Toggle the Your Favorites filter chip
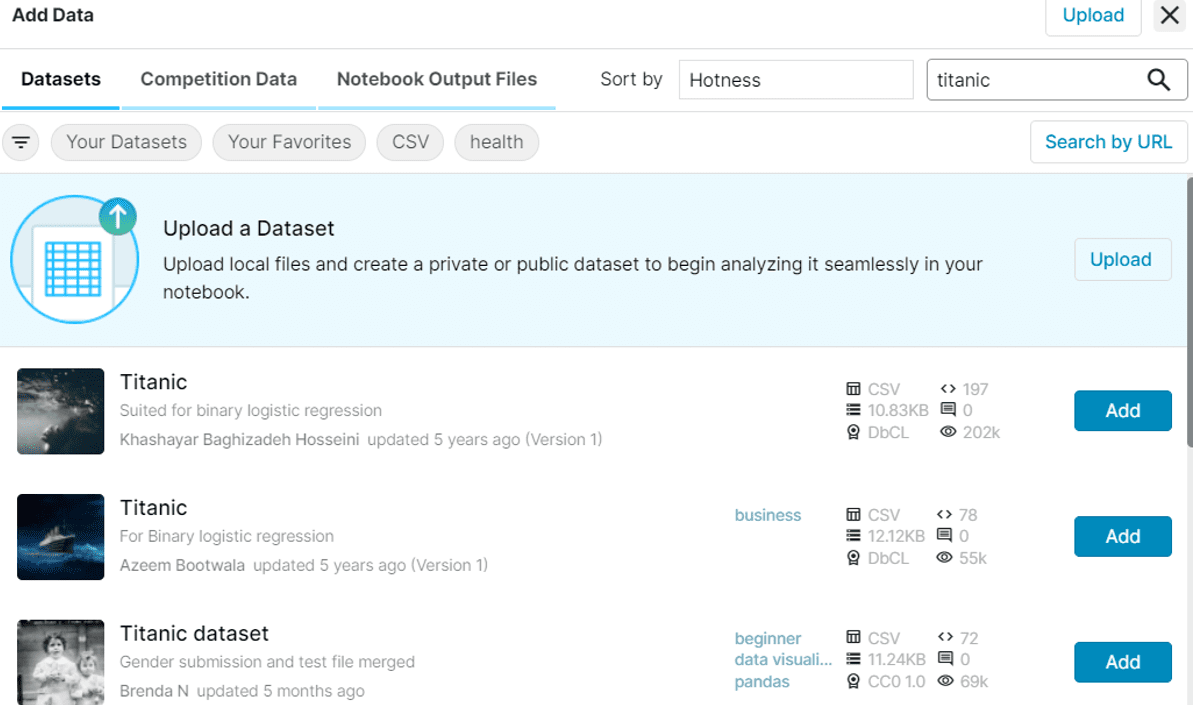1195x705 pixels. 290,143
